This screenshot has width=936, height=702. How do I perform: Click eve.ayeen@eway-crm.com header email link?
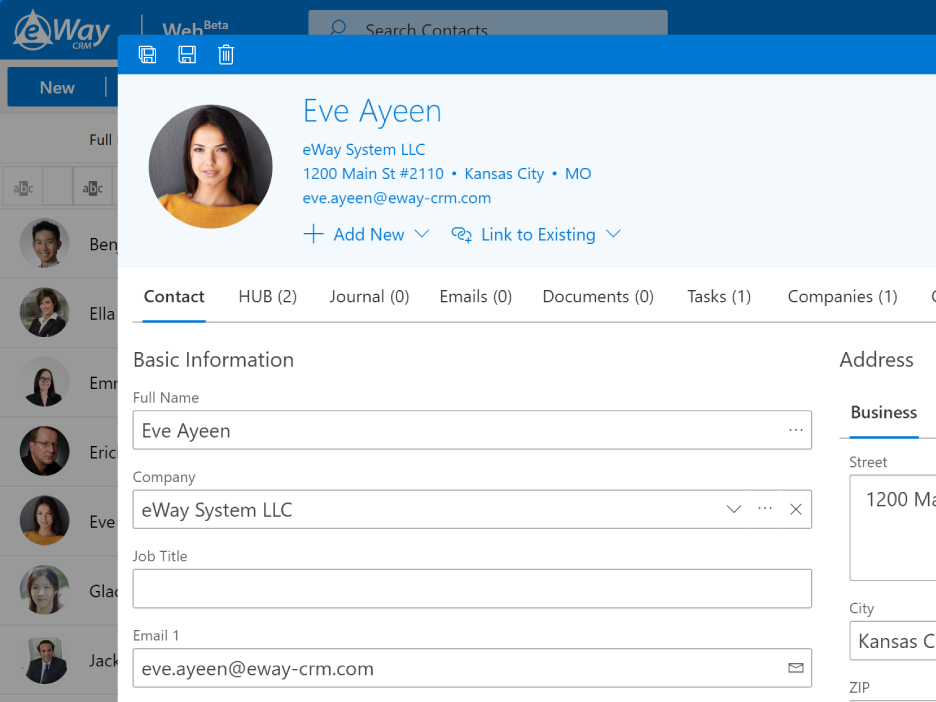[x=396, y=198]
